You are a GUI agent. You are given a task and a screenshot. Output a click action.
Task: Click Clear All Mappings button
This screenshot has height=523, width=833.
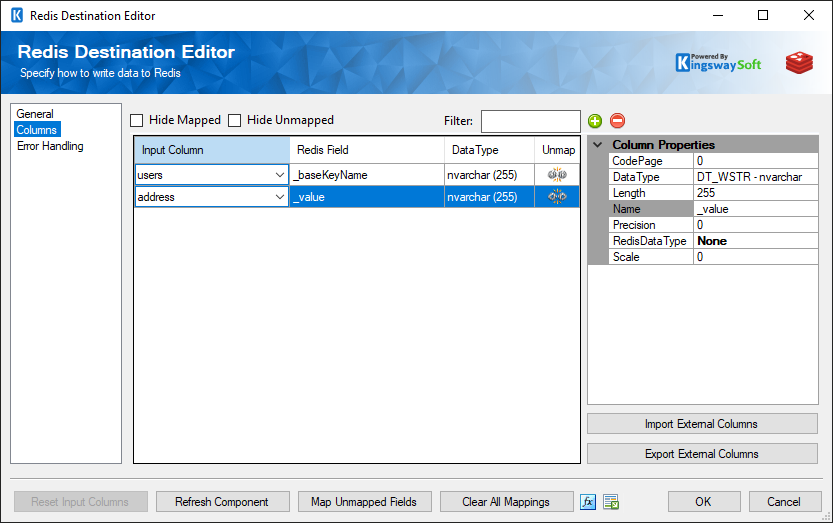(507, 502)
